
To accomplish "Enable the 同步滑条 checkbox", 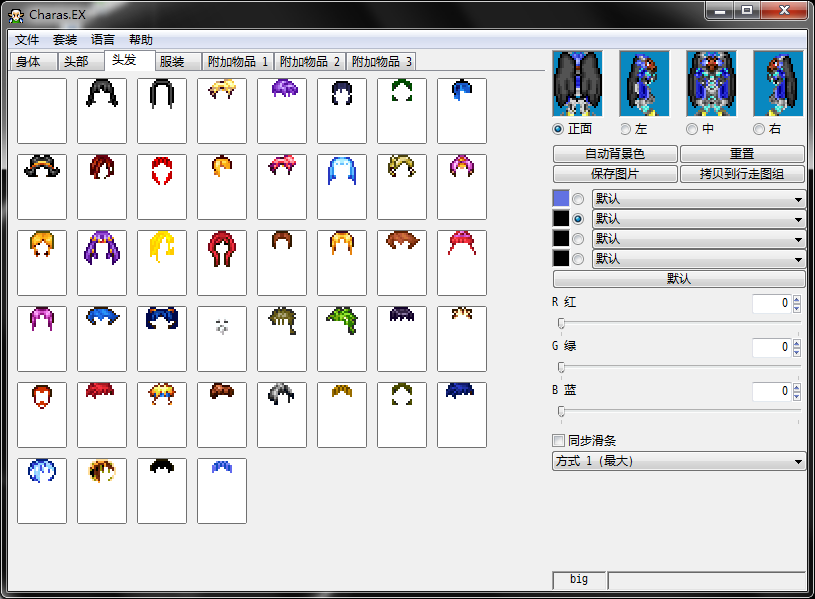I will pos(559,441).
